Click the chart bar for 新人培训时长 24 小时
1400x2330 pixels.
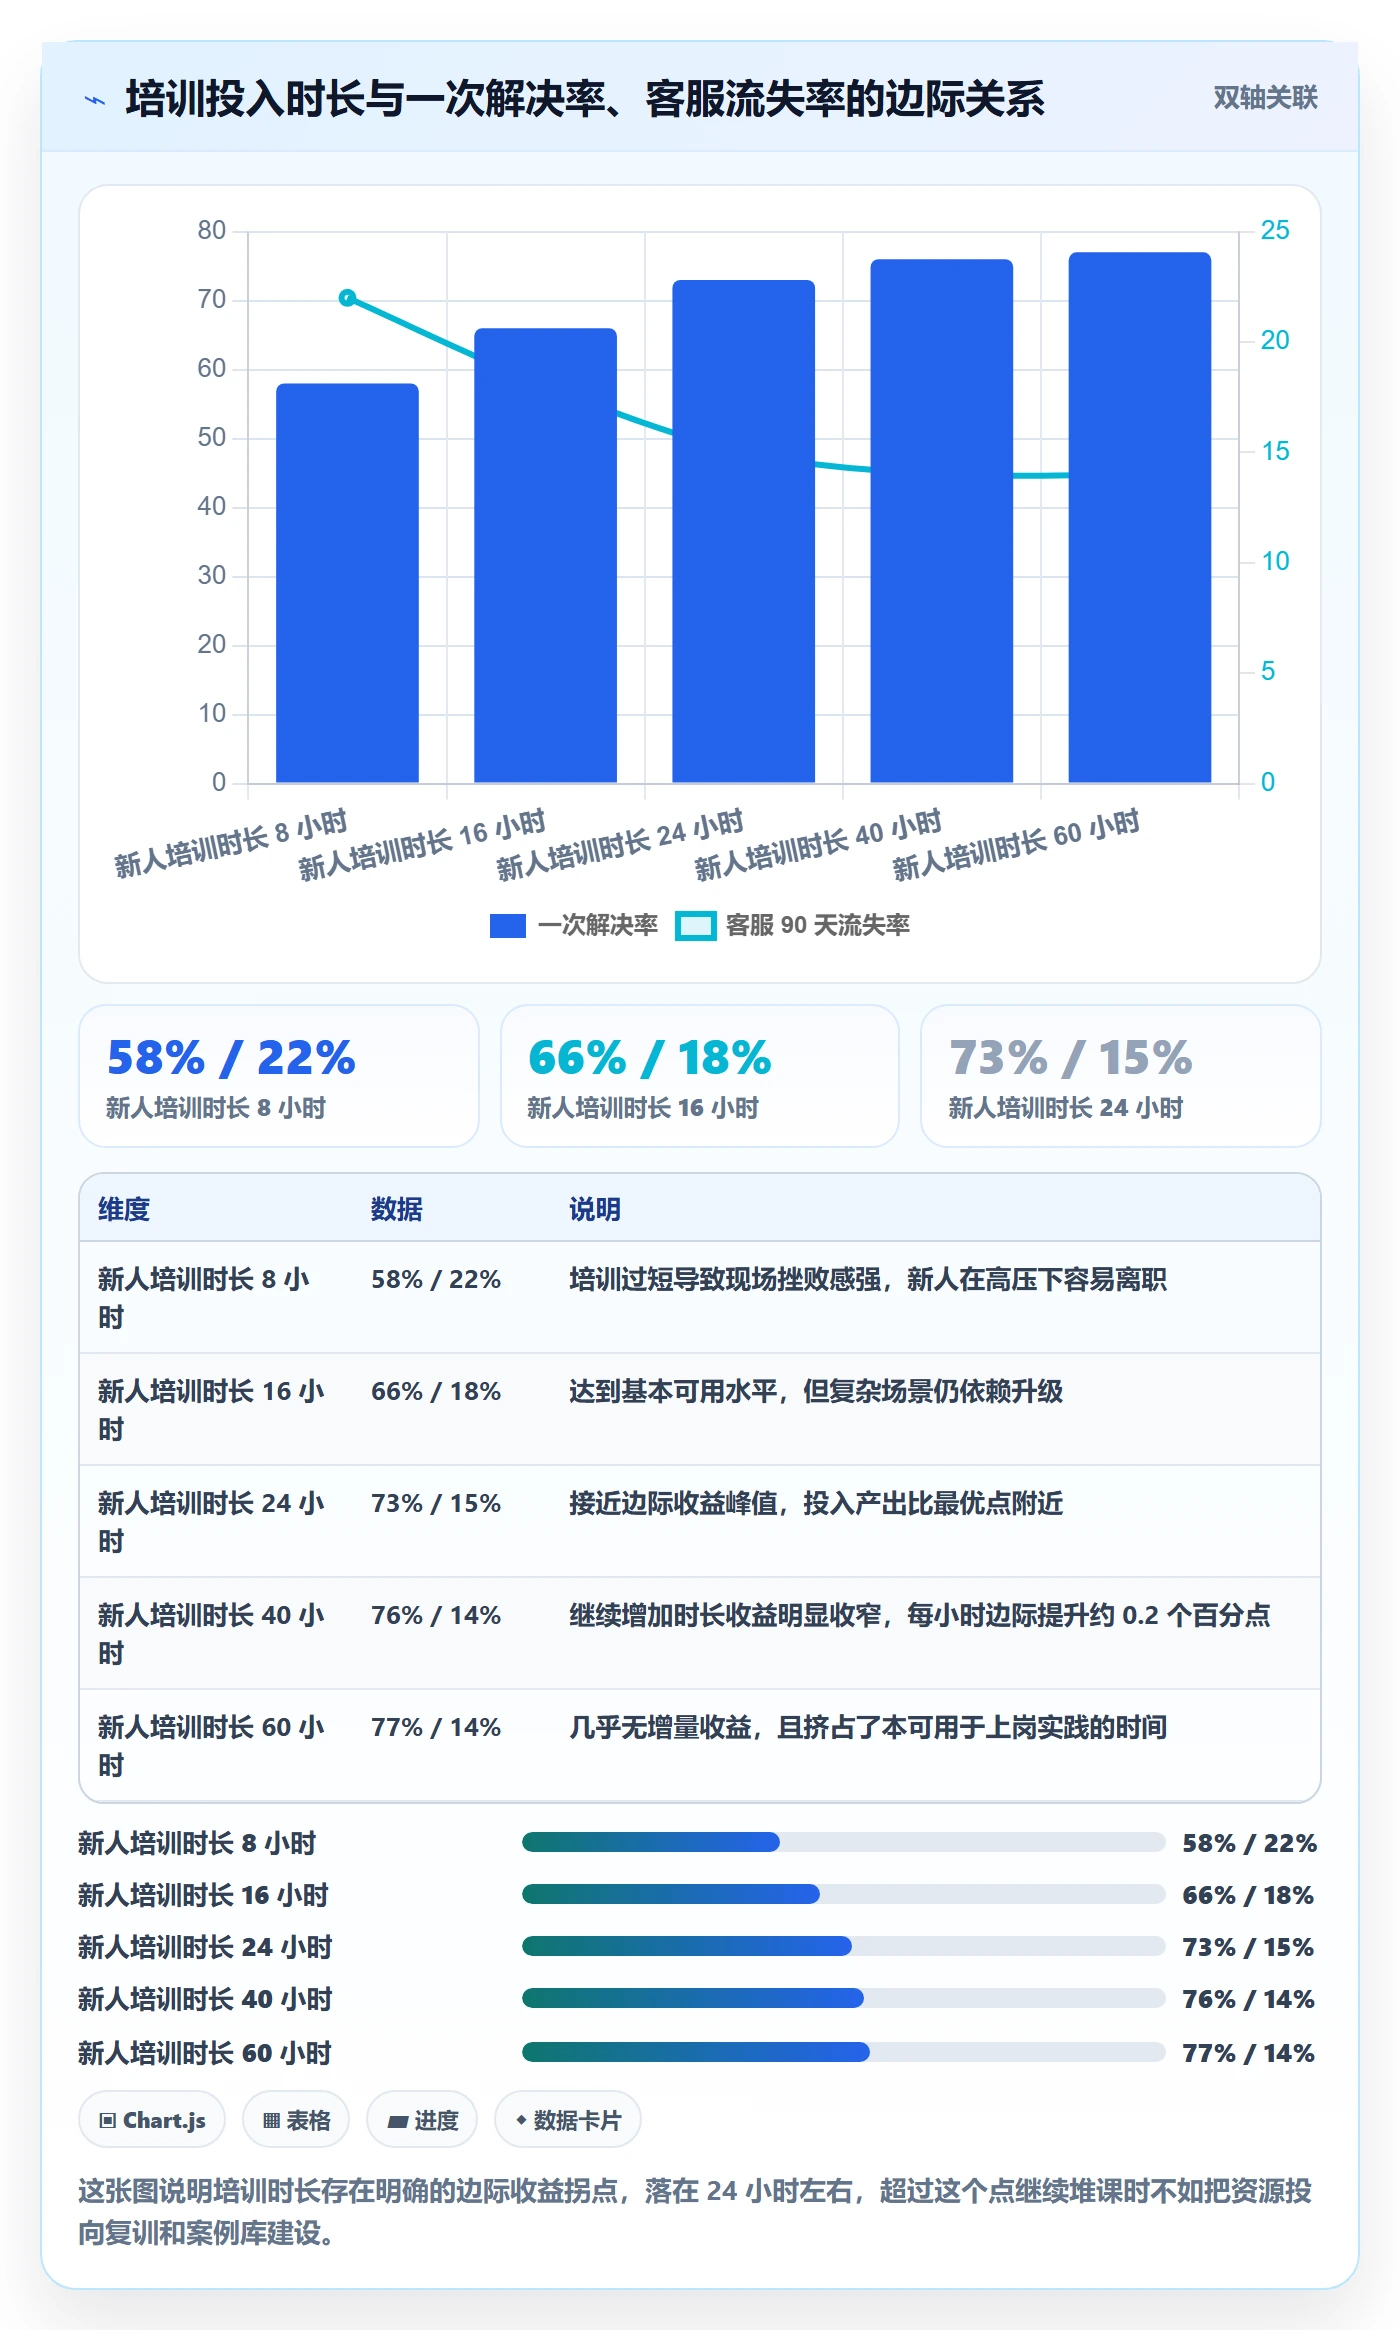(743, 531)
